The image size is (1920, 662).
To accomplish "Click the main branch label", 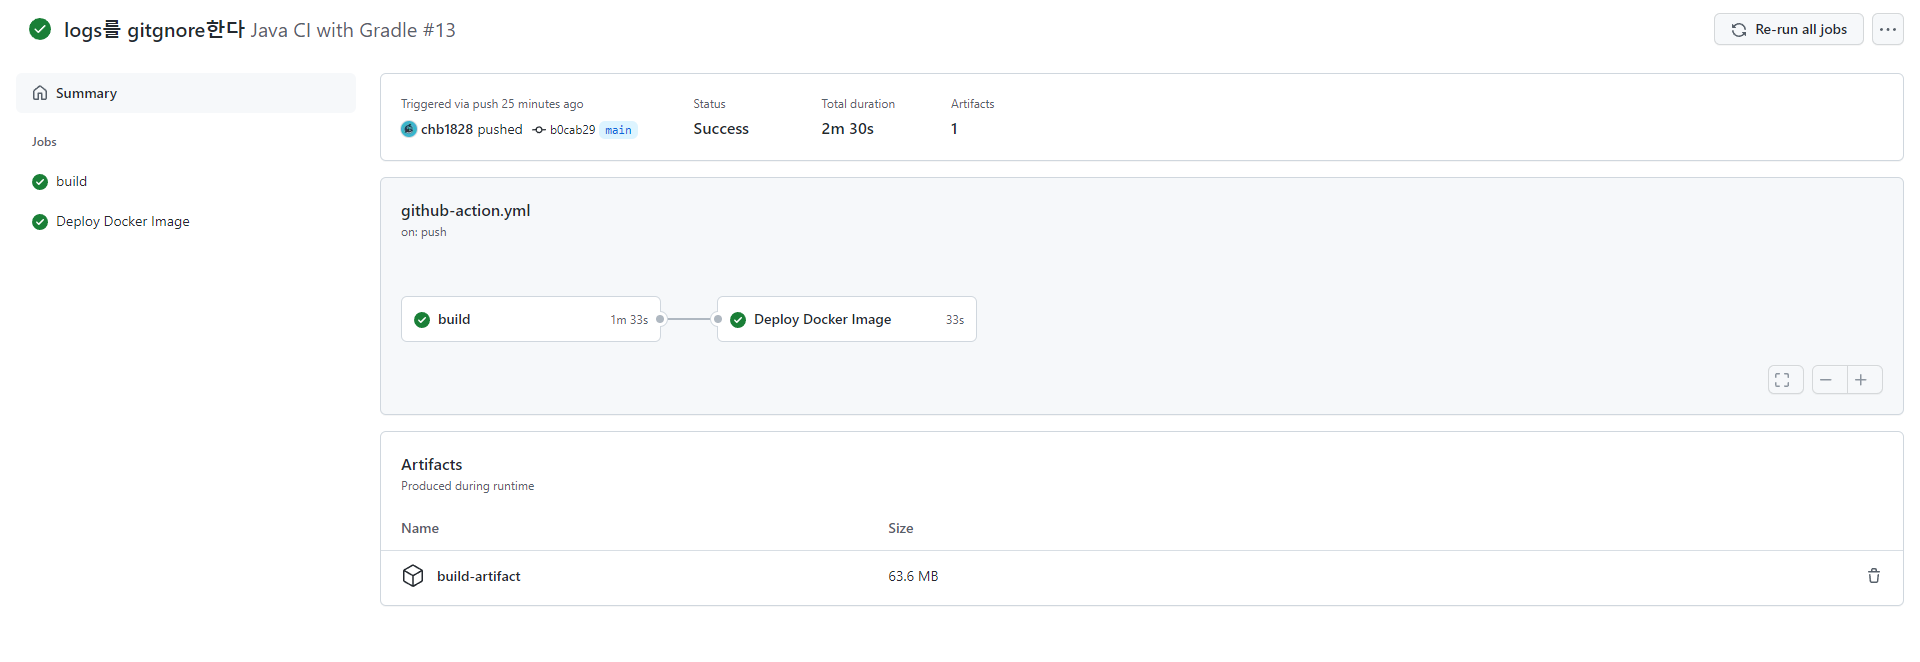I will [x=618, y=130].
